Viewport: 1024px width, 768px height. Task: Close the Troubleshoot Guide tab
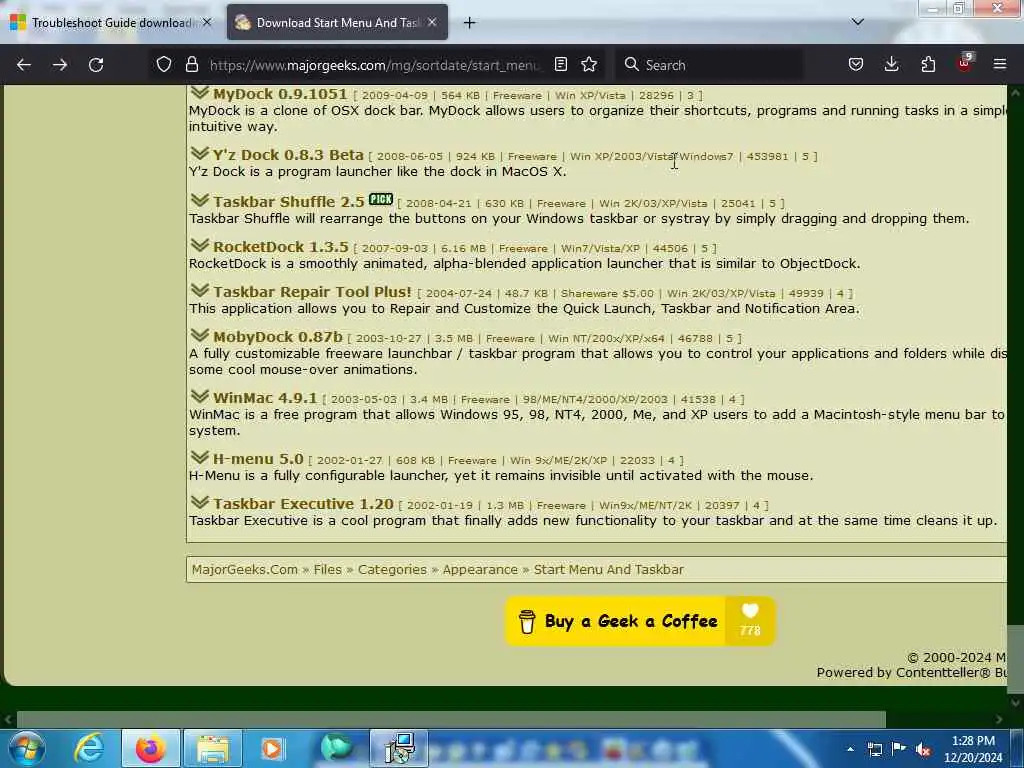pyautogui.click(x=207, y=22)
